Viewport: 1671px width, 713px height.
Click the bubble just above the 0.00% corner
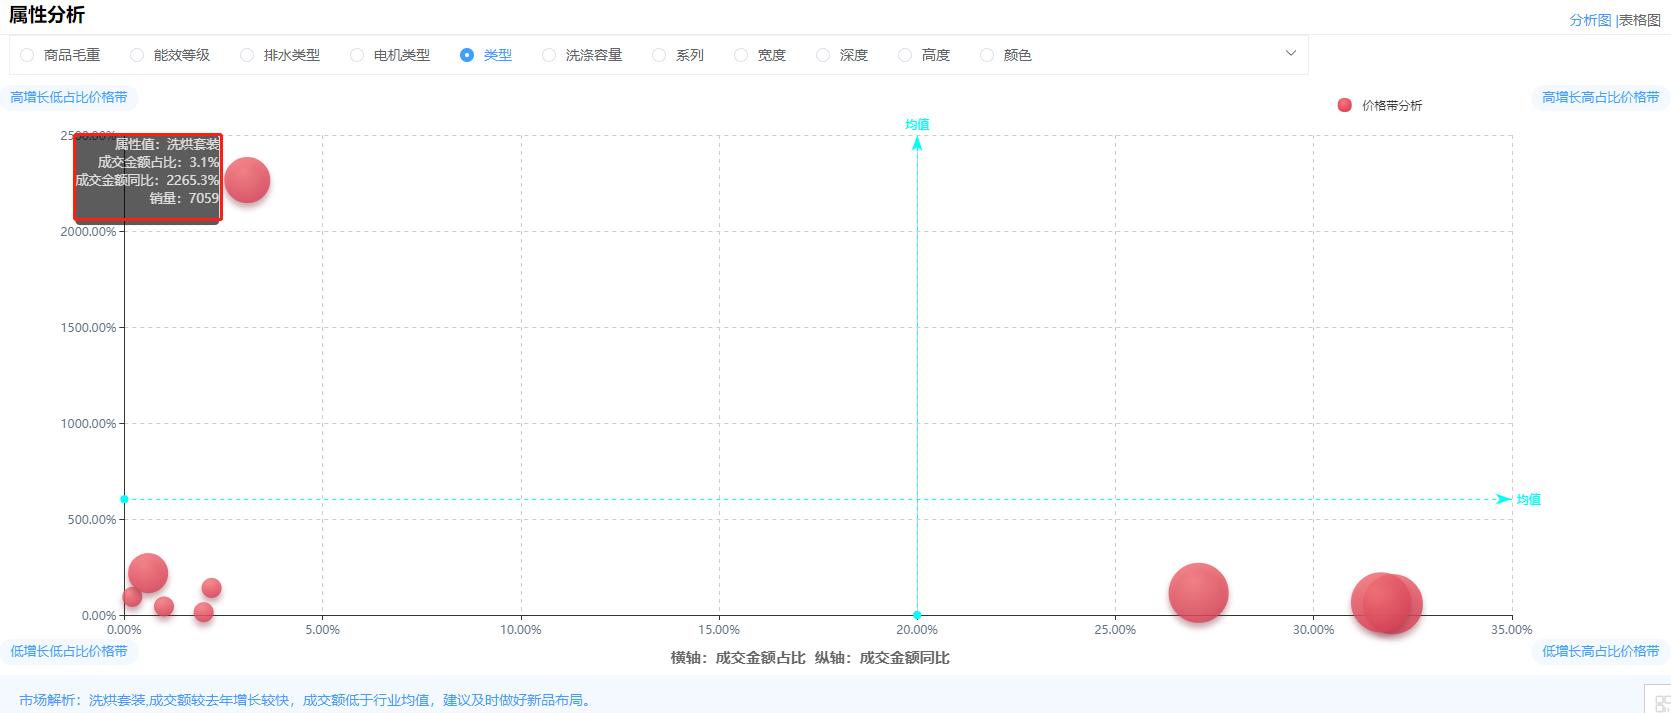132,597
